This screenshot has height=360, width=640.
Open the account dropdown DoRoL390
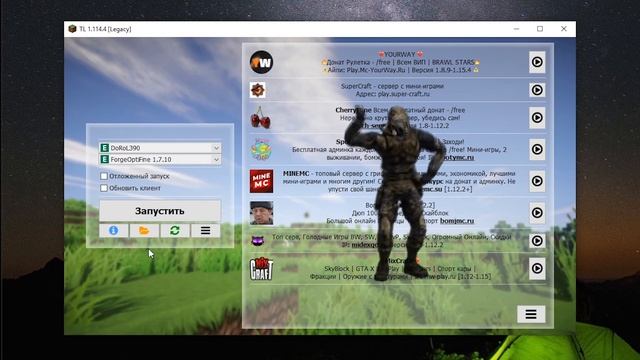tap(160, 148)
